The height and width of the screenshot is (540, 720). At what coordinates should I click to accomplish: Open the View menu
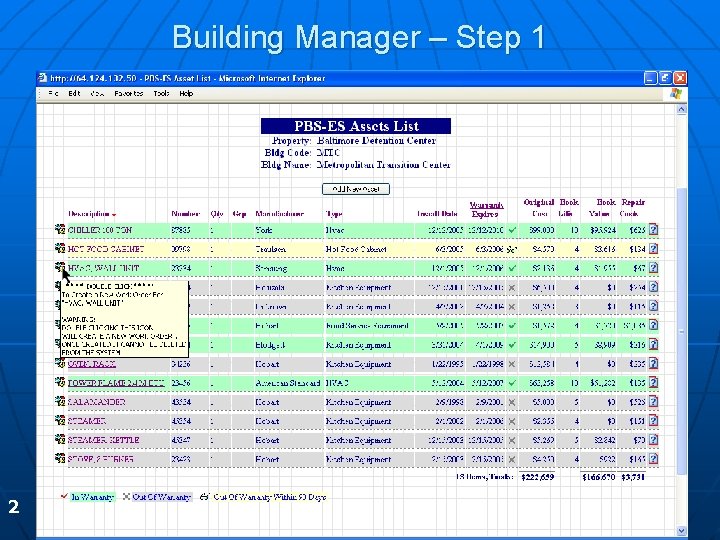pyautogui.click(x=97, y=93)
